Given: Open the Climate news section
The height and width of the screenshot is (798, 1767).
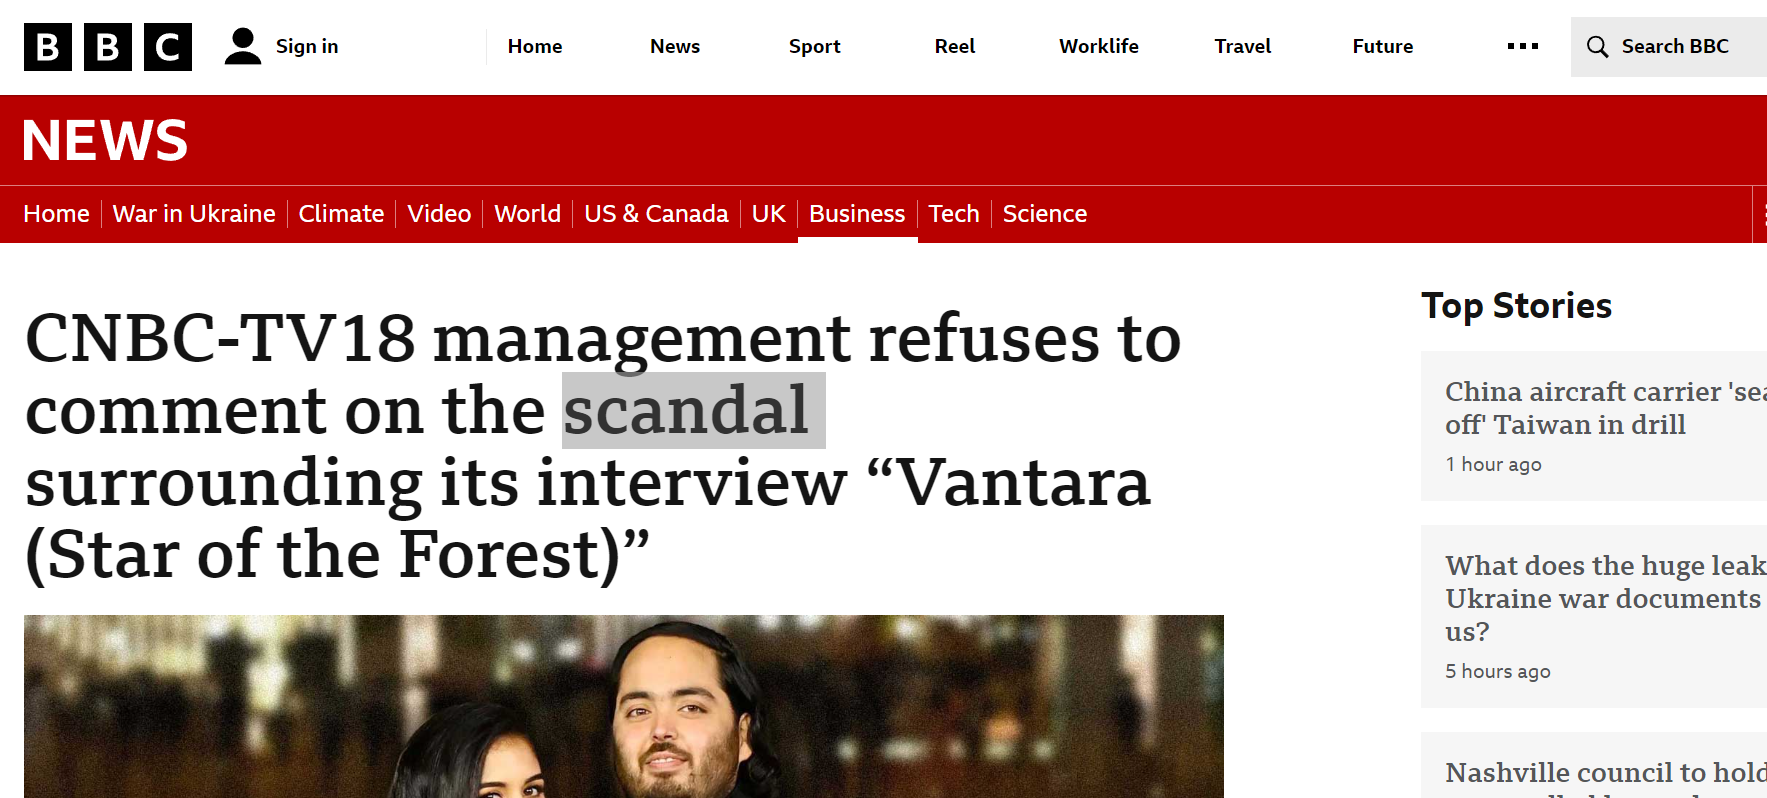Looking at the screenshot, I should [341, 214].
